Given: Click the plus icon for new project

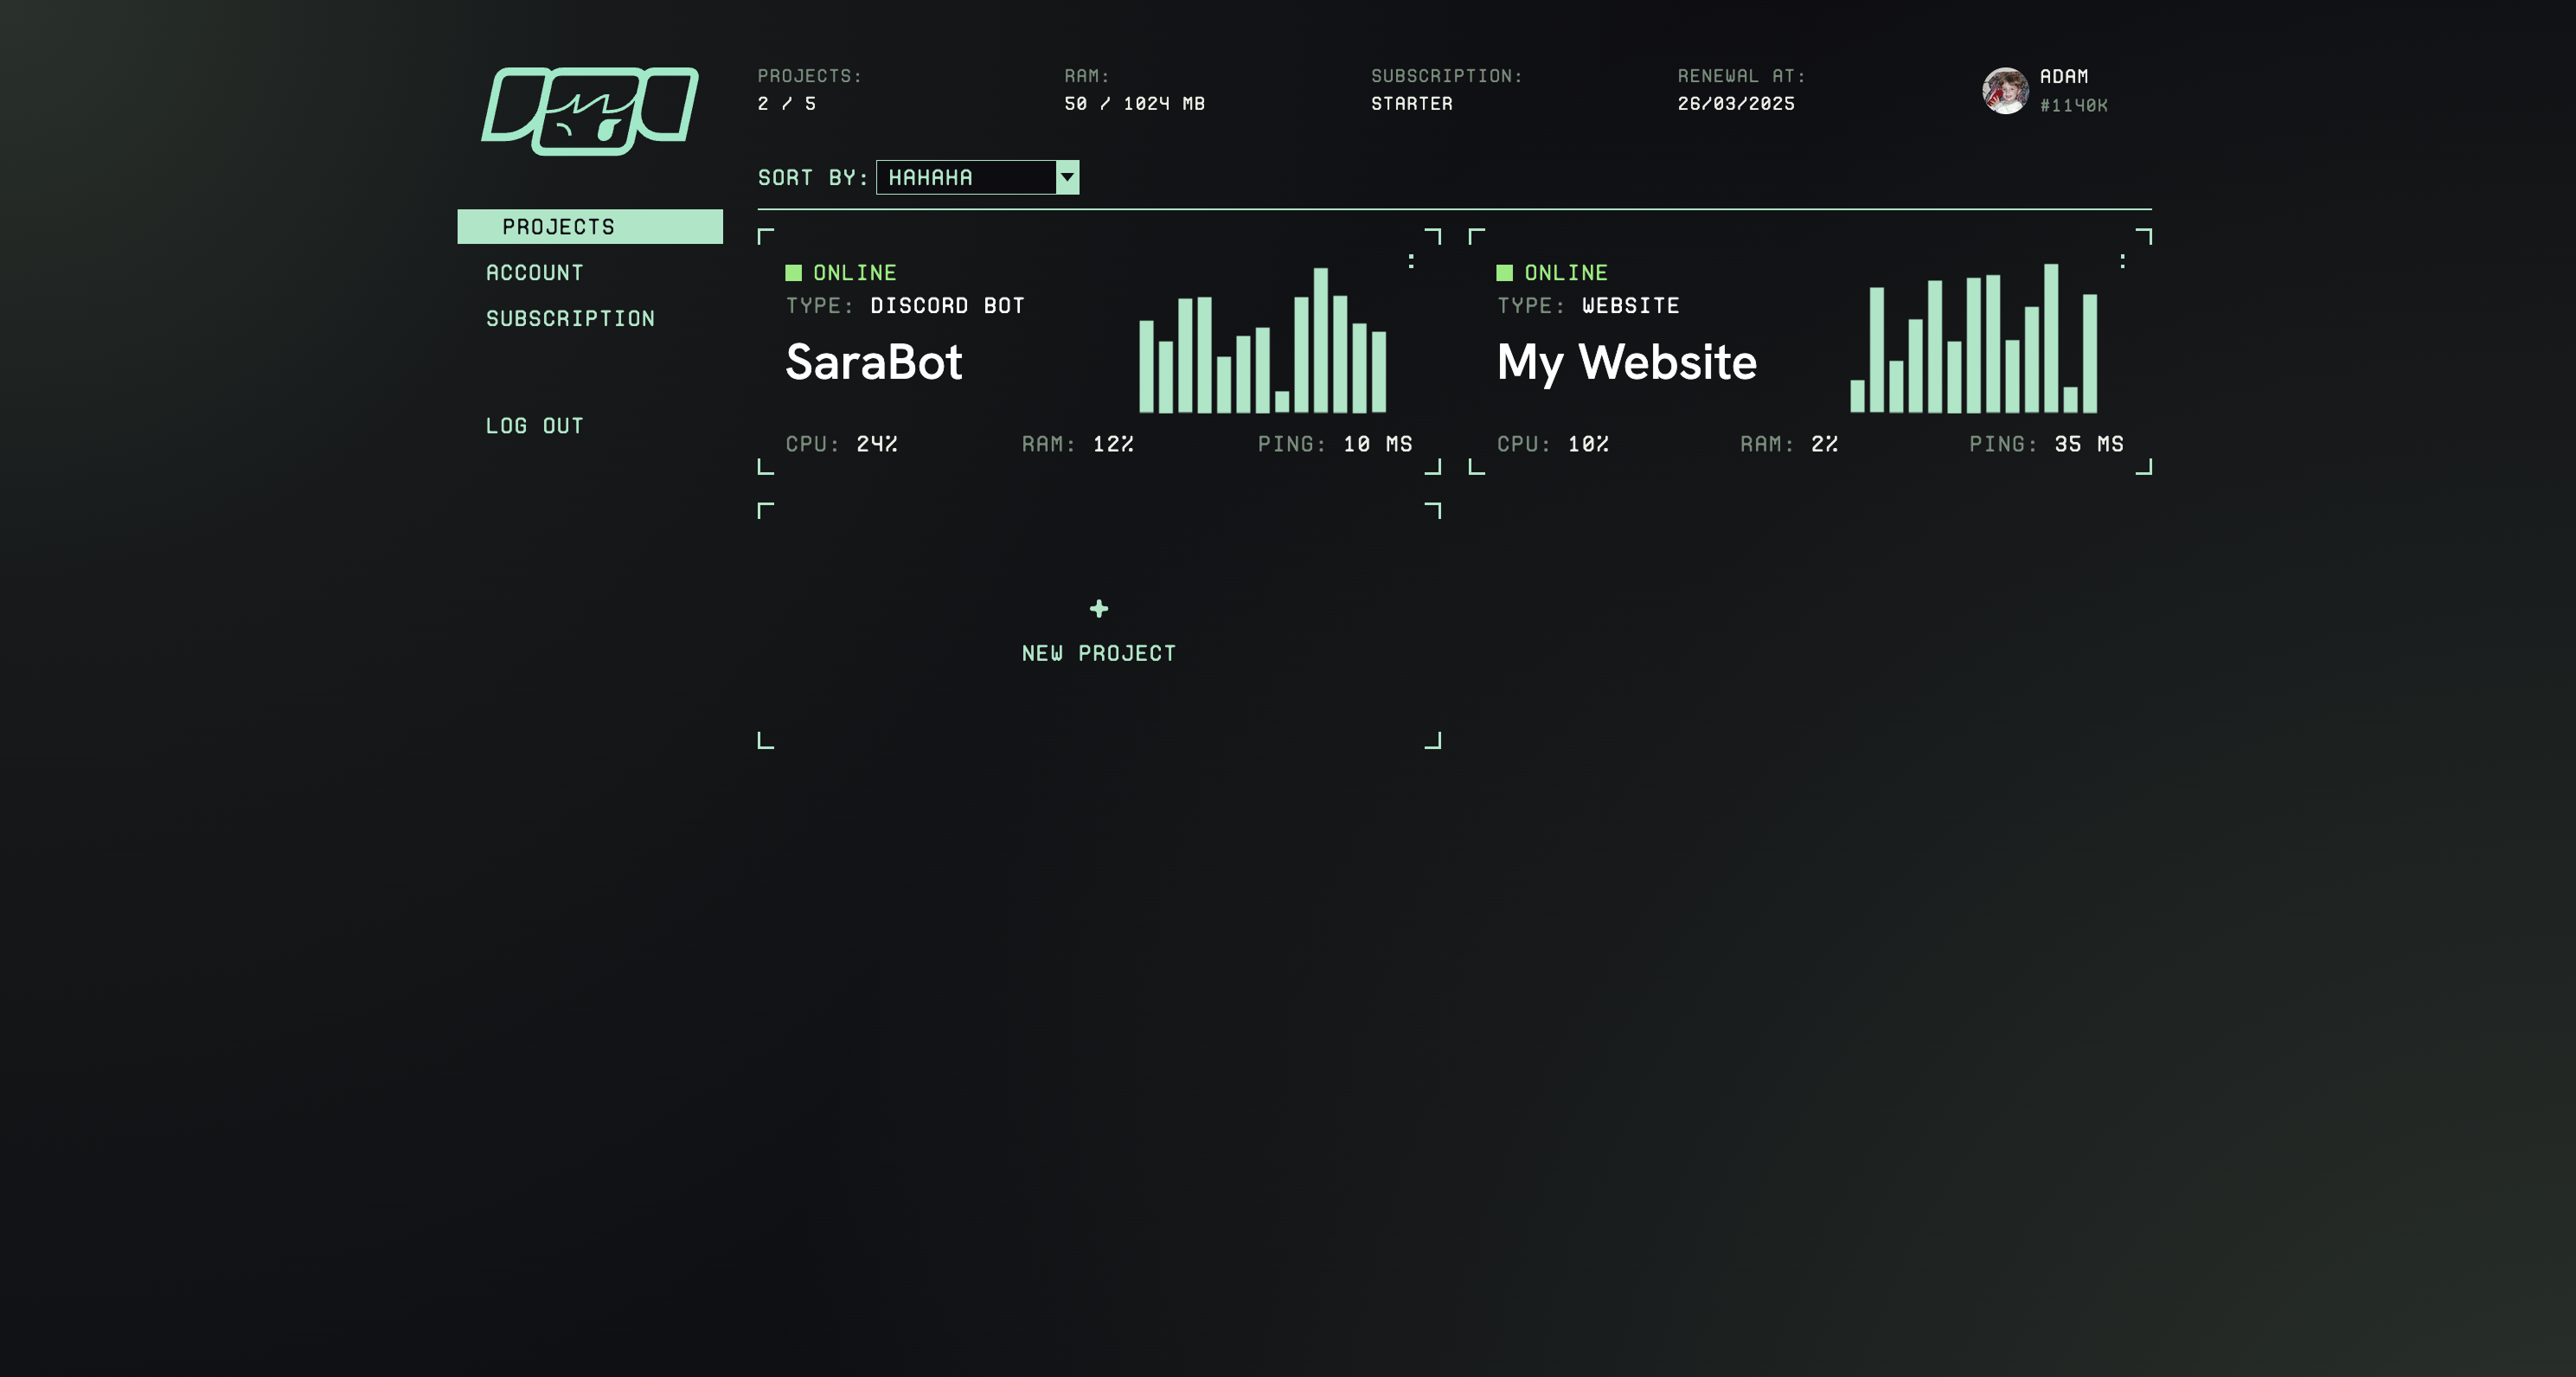Looking at the screenshot, I should click(1099, 609).
